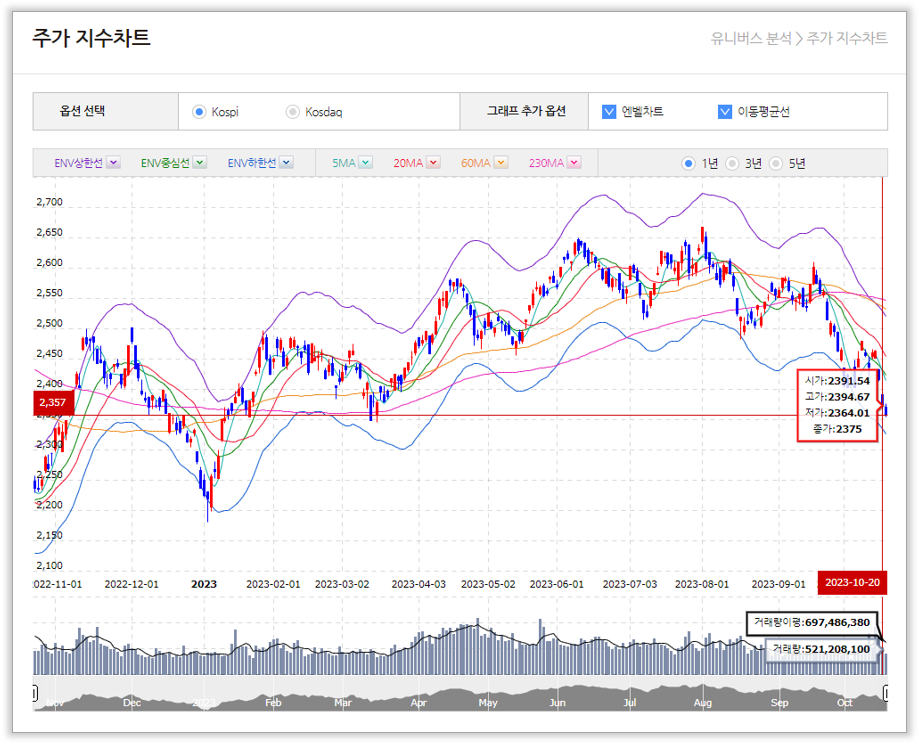This screenshot has height=744, width=919.
Task: Expand the ENV중심선 dropdown arrow
Action: [x=199, y=163]
